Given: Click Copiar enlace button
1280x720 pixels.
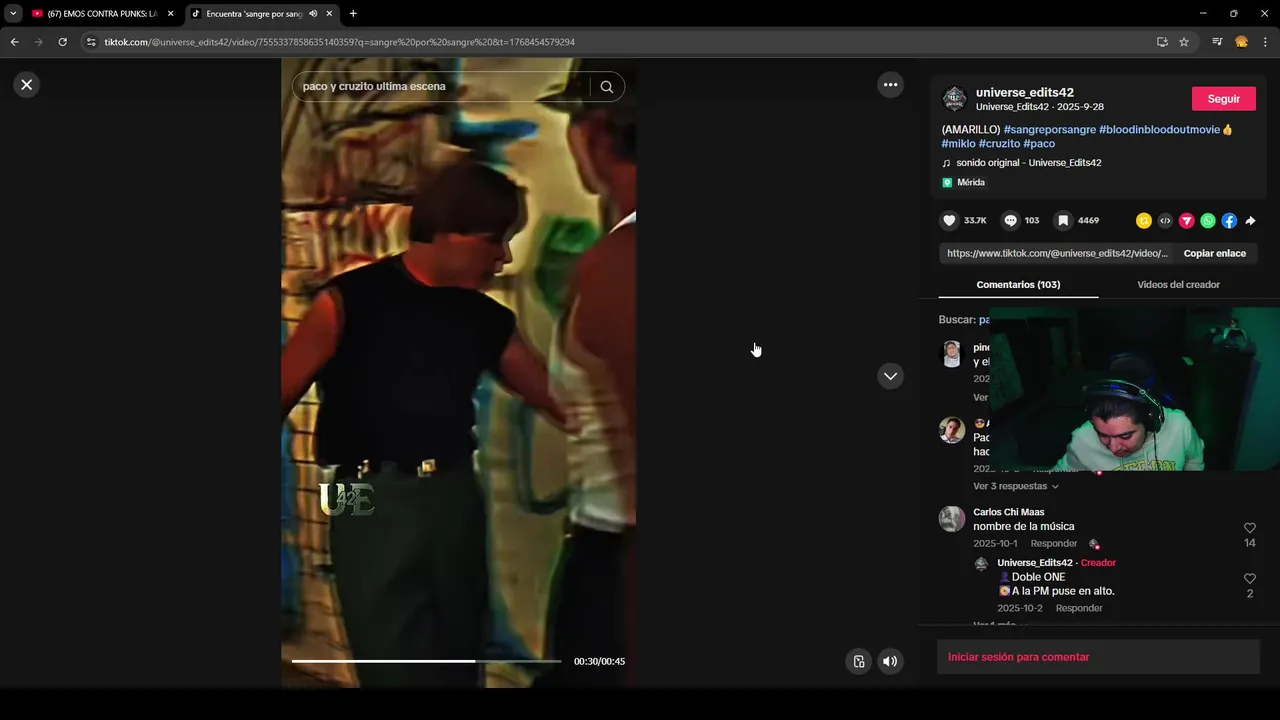Looking at the screenshot, I should [x=1215, y=254].
